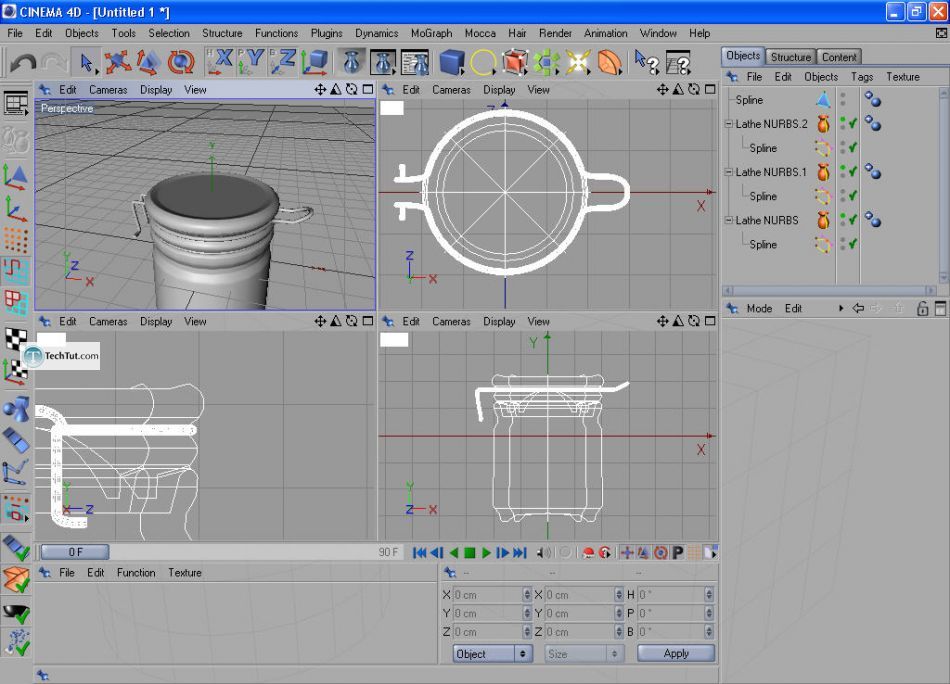
Task: Select the Move tool icon
Action: 118,62
